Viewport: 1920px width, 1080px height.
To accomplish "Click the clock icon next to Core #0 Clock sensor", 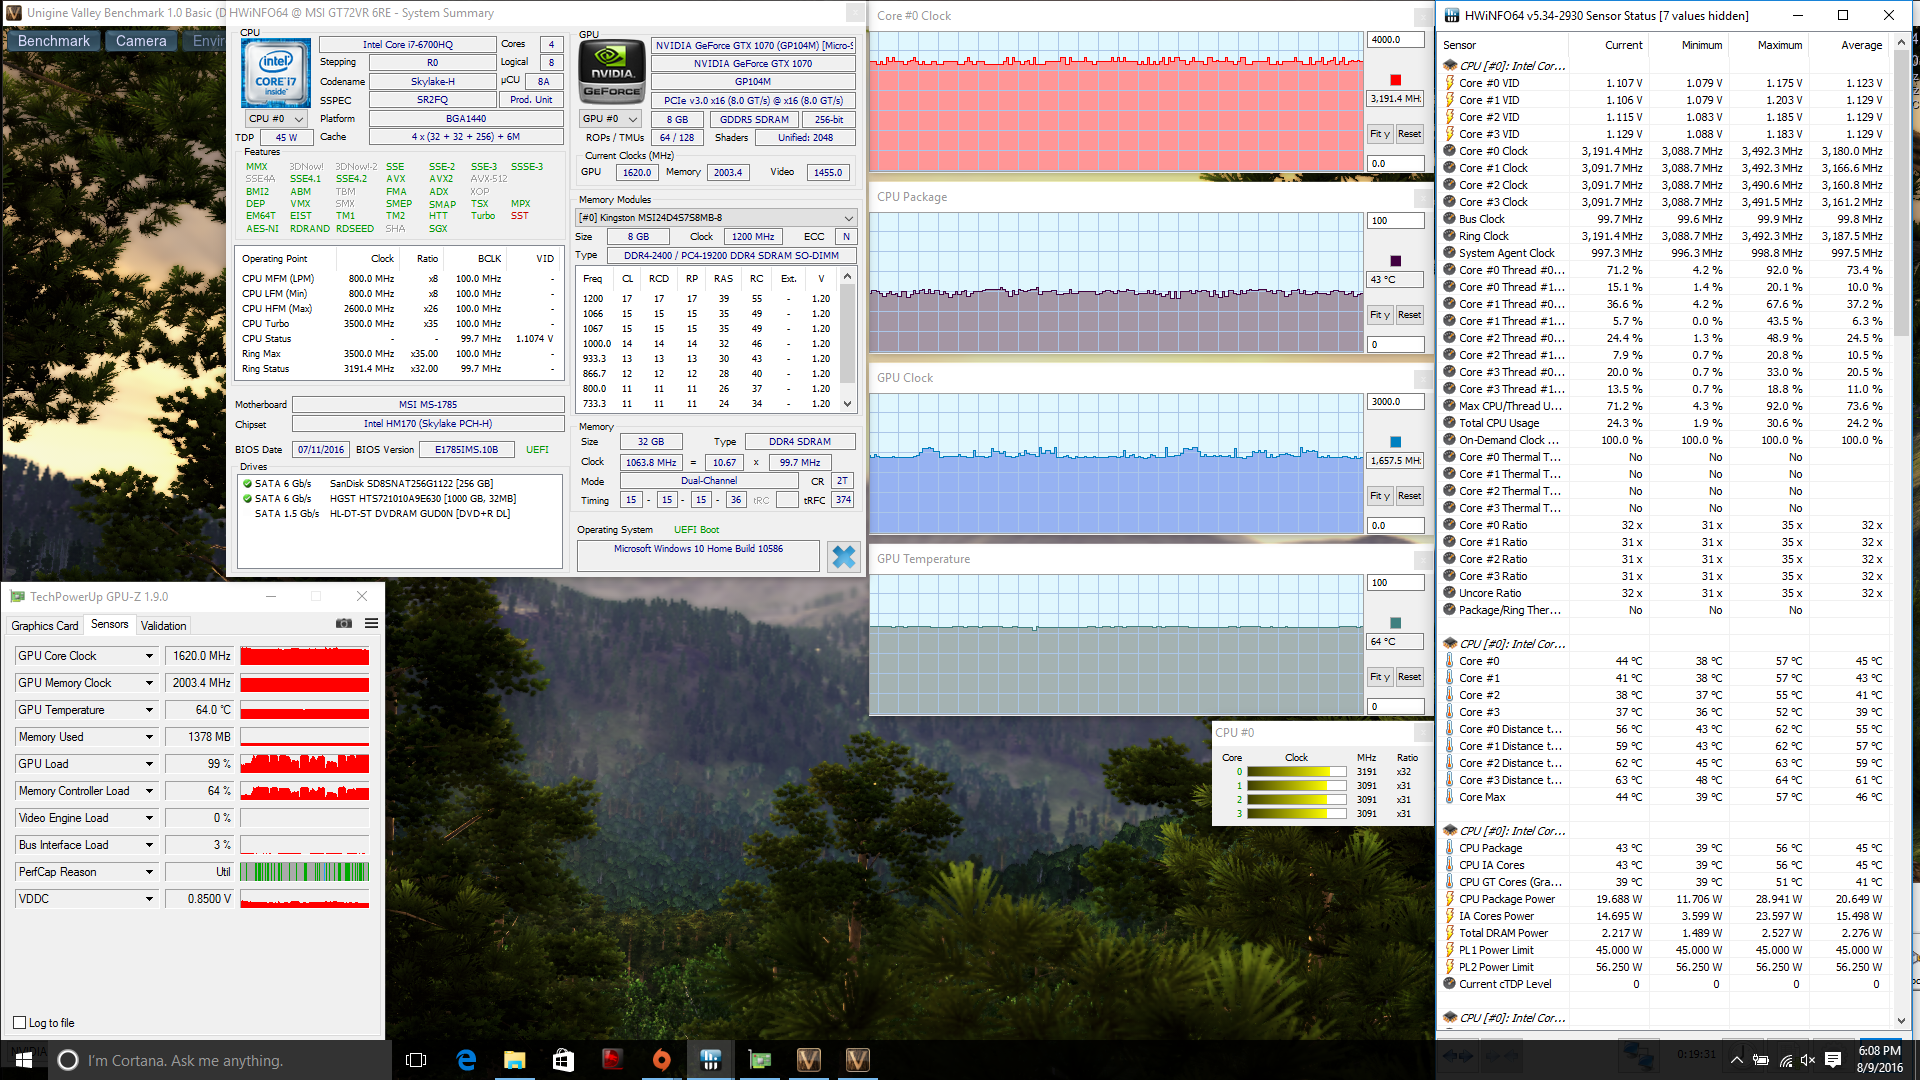I will (x=1450, y=151).
